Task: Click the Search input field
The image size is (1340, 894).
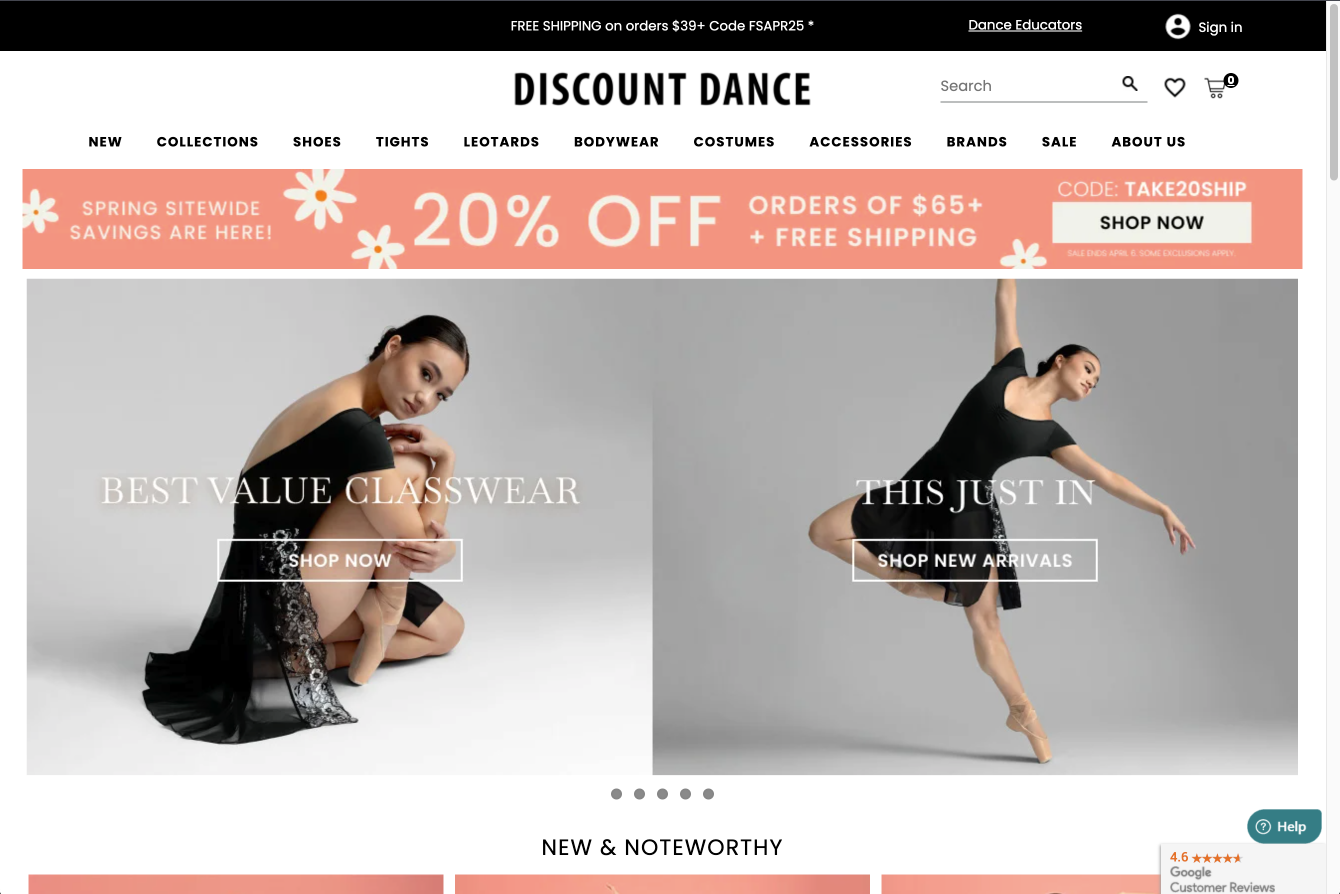Action: (x=1028, y=86)
